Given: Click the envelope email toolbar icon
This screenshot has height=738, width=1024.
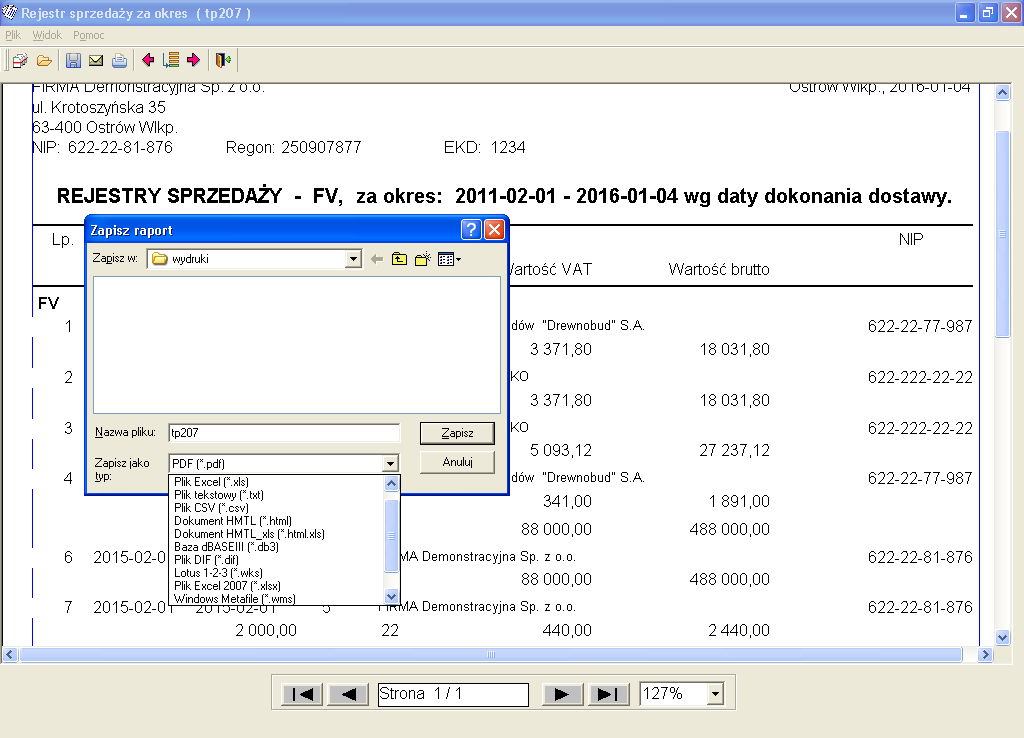Looking at the screenshot, I should [96, 61].
